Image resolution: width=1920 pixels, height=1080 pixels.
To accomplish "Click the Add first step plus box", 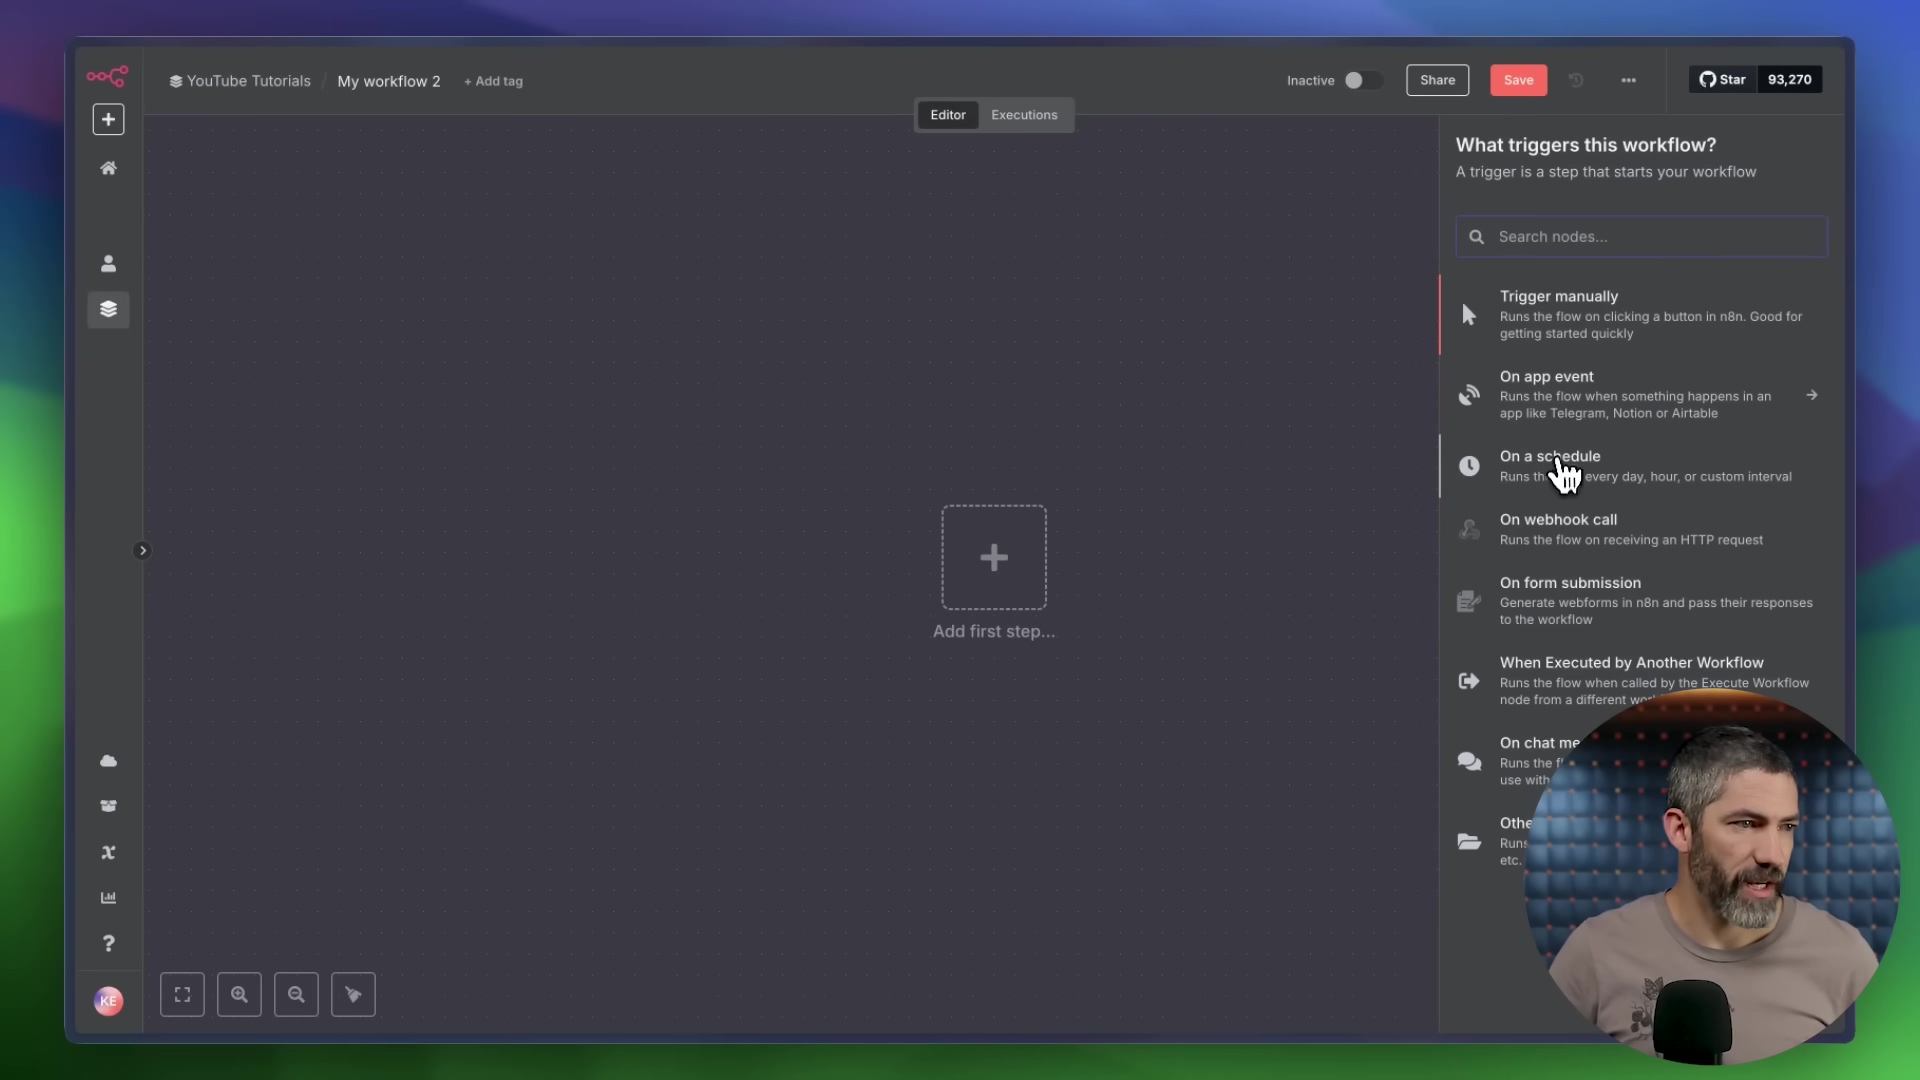I will click(x=994, y=557).
